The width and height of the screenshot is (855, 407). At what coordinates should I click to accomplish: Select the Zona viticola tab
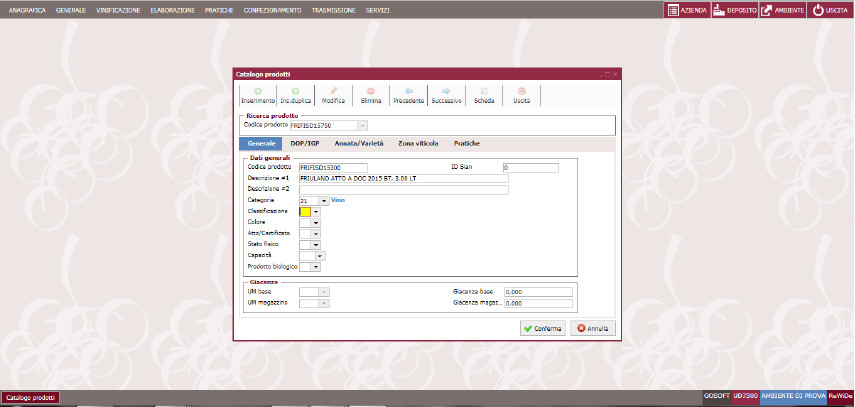418,144
